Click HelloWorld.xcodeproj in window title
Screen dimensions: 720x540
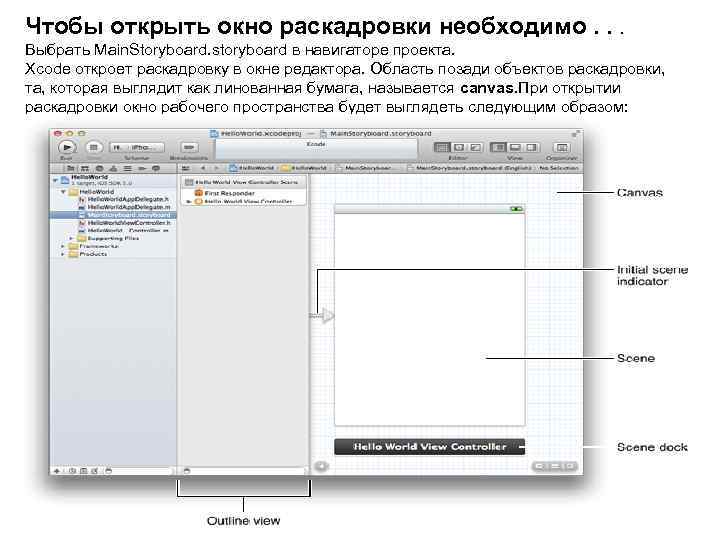(x=256, y=134)
